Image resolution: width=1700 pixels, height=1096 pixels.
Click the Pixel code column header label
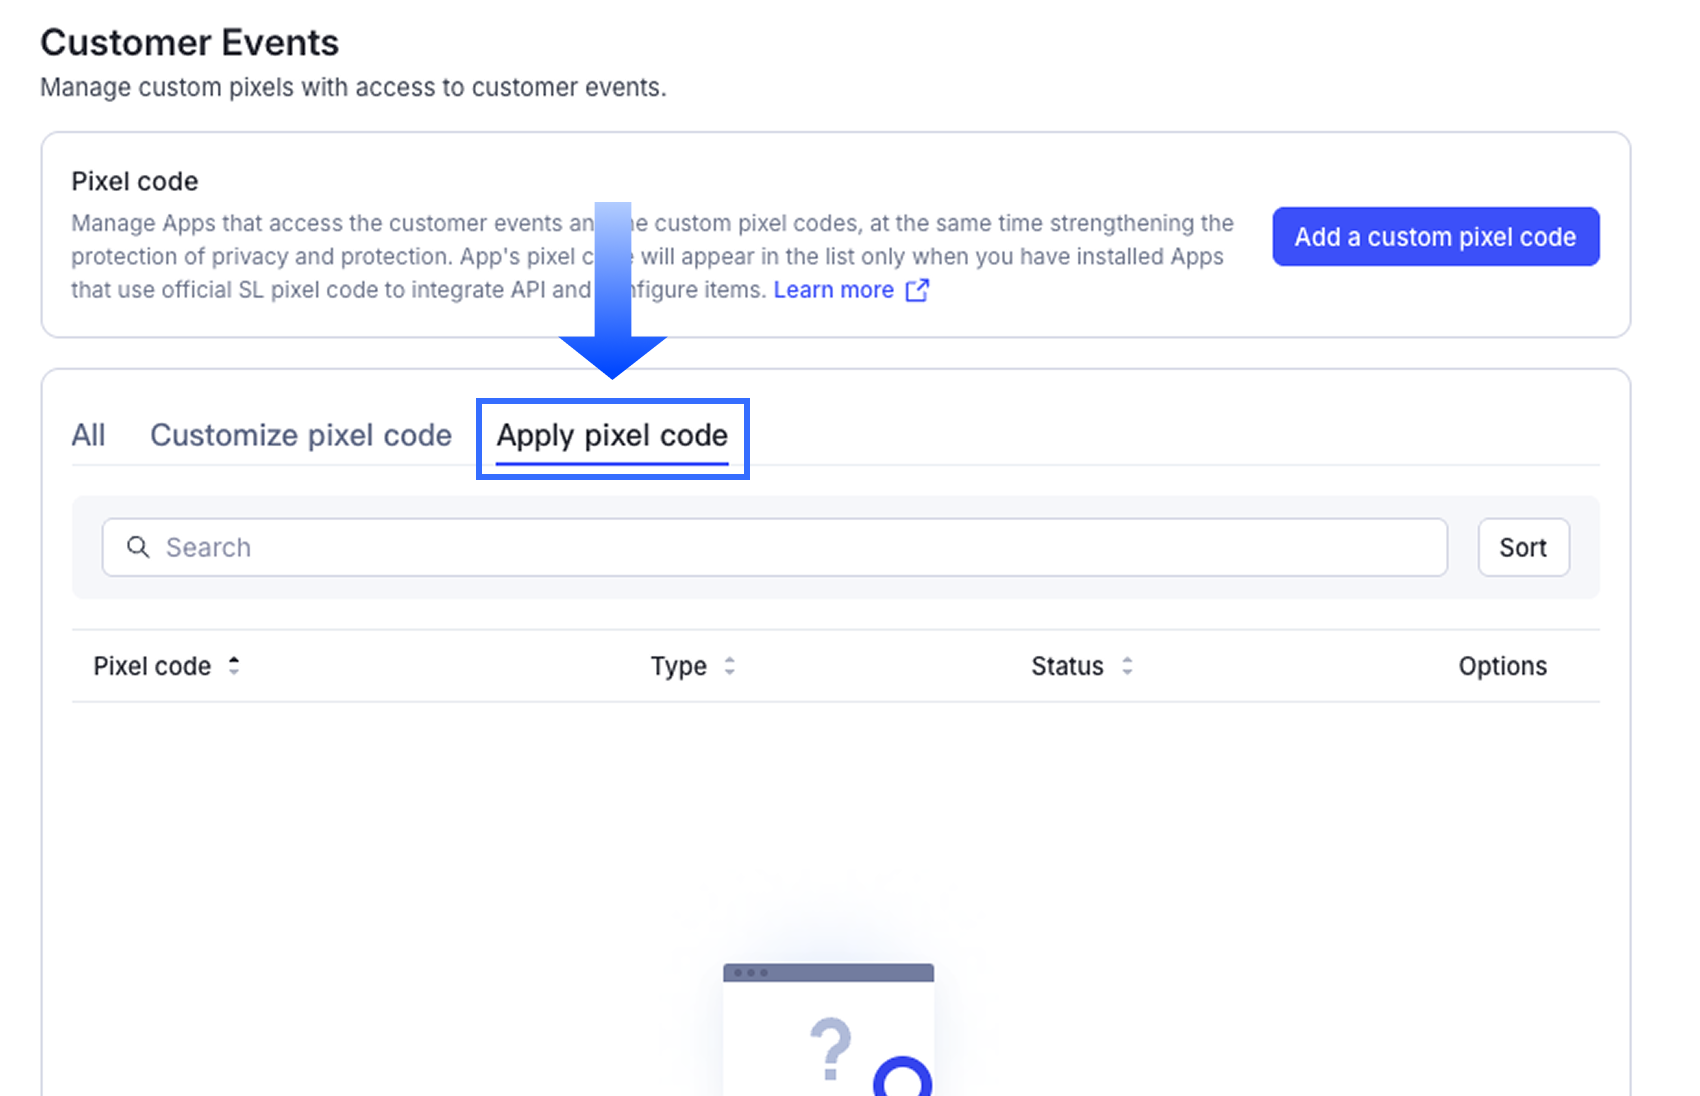point(152,666)
